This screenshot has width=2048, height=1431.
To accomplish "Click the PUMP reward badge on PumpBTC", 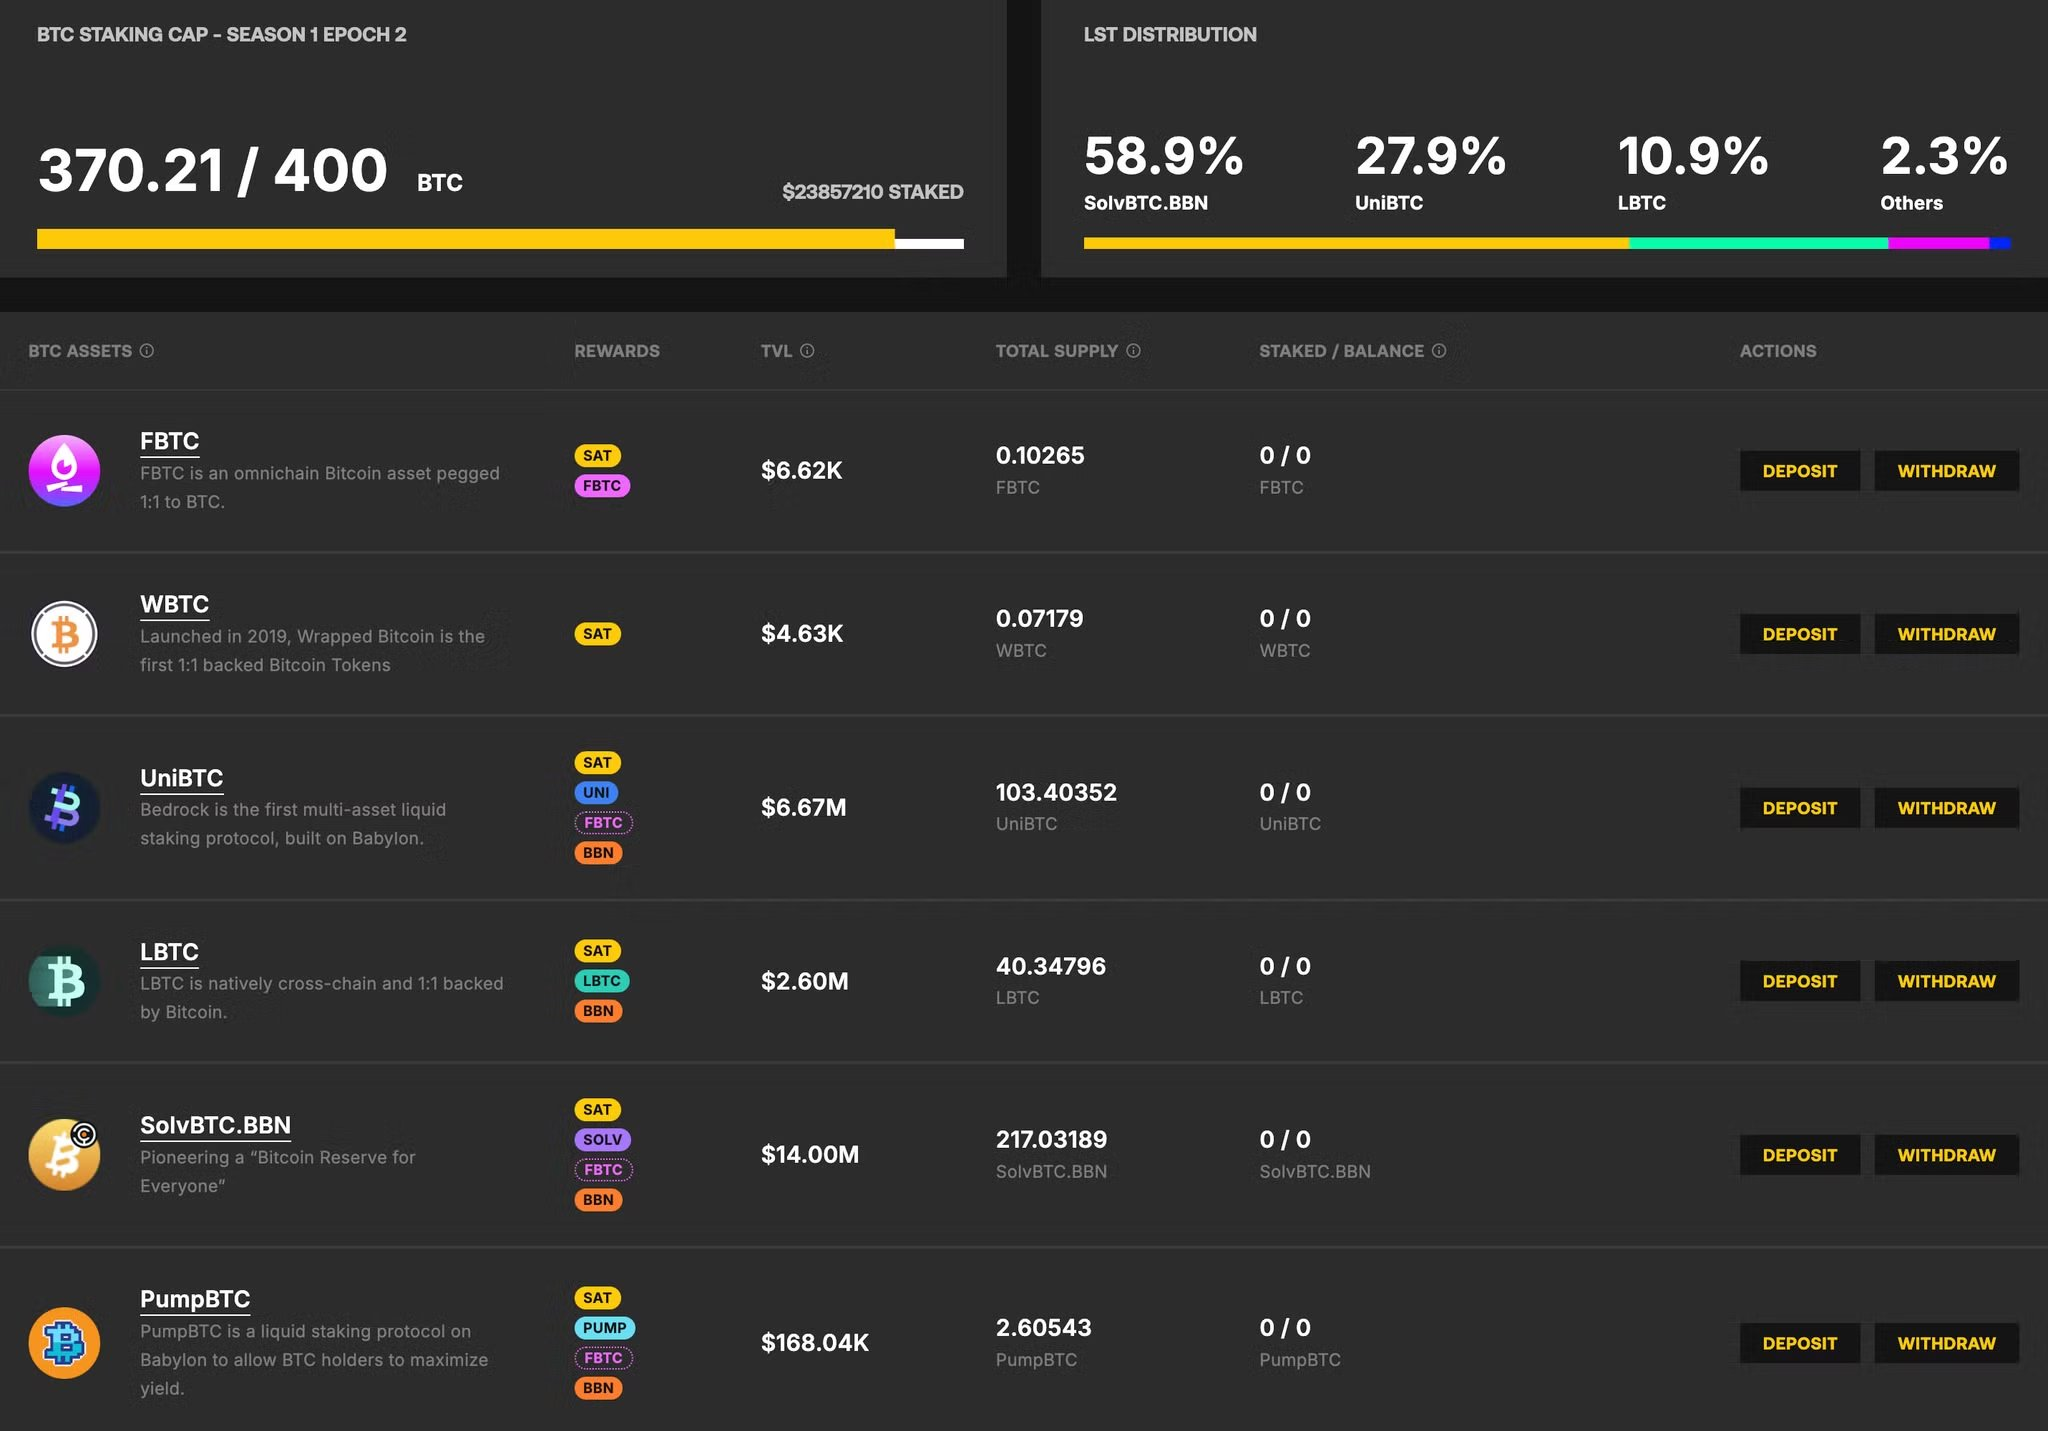I will pyautogui.click(x=604, y=1328).
